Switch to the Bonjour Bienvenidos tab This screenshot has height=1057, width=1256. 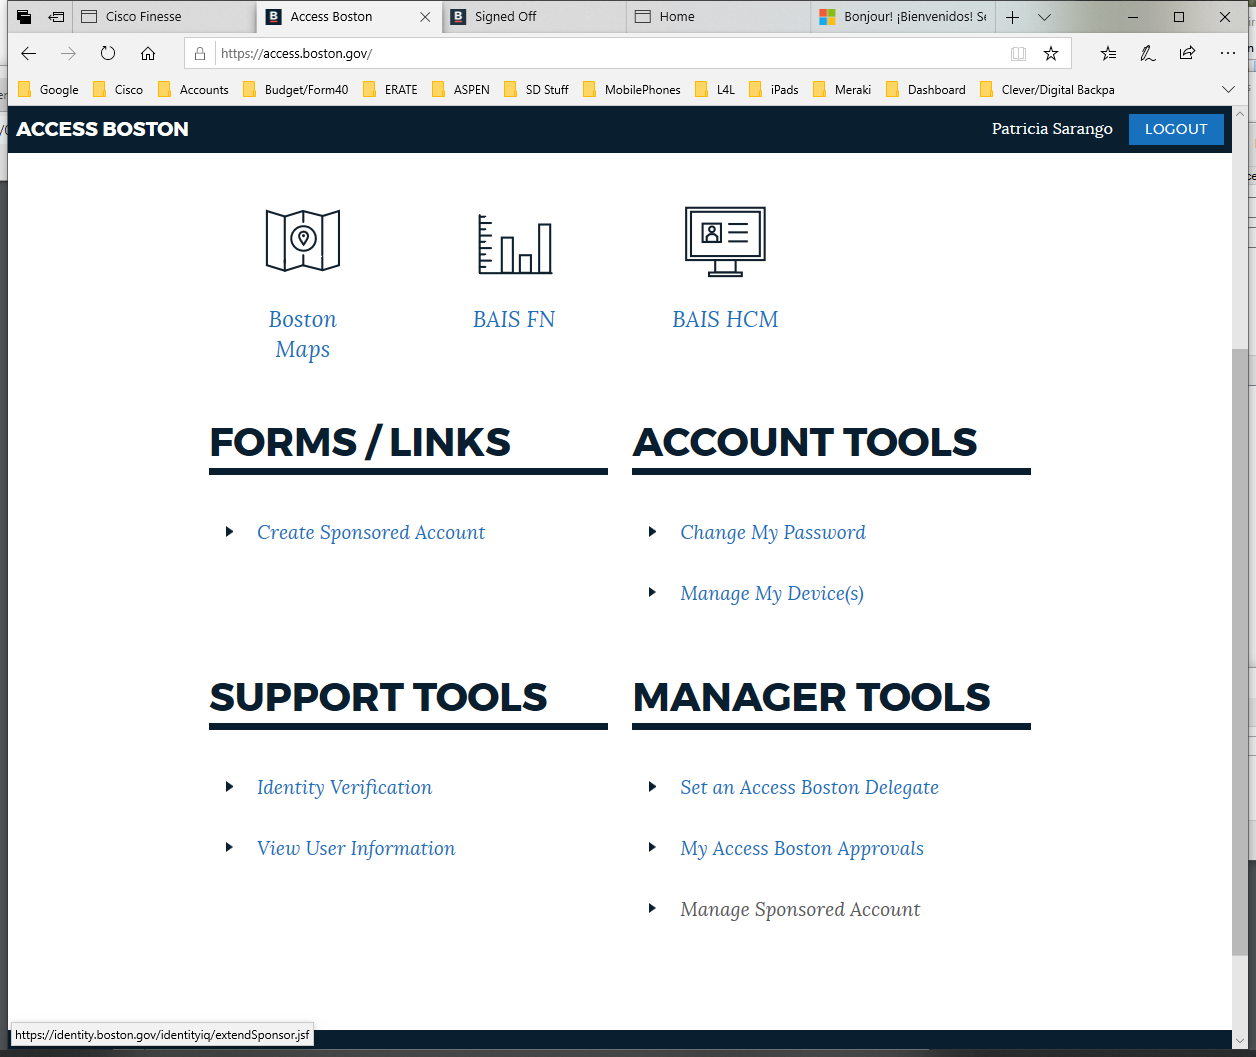coord(903,17)
